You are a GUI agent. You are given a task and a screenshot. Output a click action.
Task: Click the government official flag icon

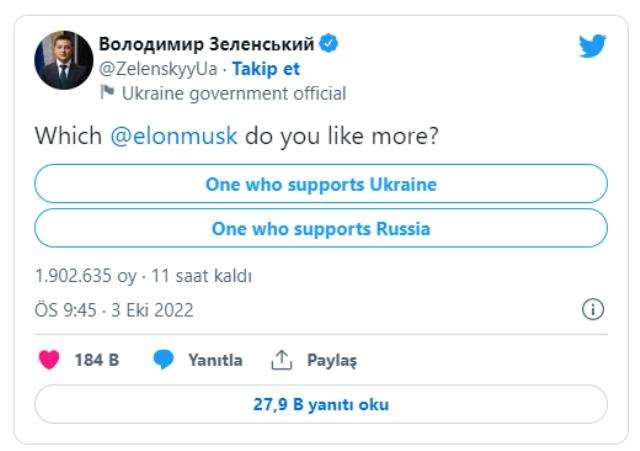pyautogui.click(x=107, y=92)
